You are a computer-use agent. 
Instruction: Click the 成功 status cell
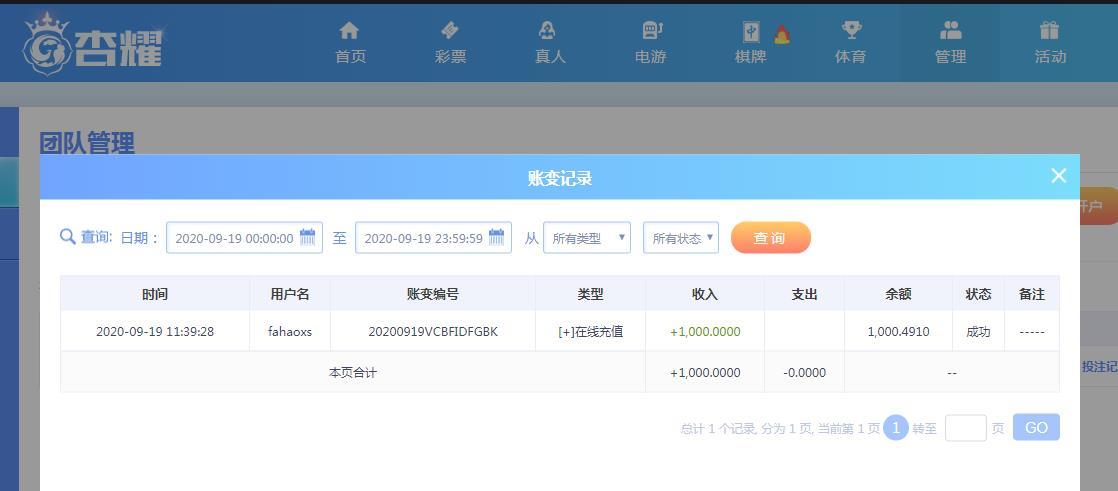(x=978, y=331)
